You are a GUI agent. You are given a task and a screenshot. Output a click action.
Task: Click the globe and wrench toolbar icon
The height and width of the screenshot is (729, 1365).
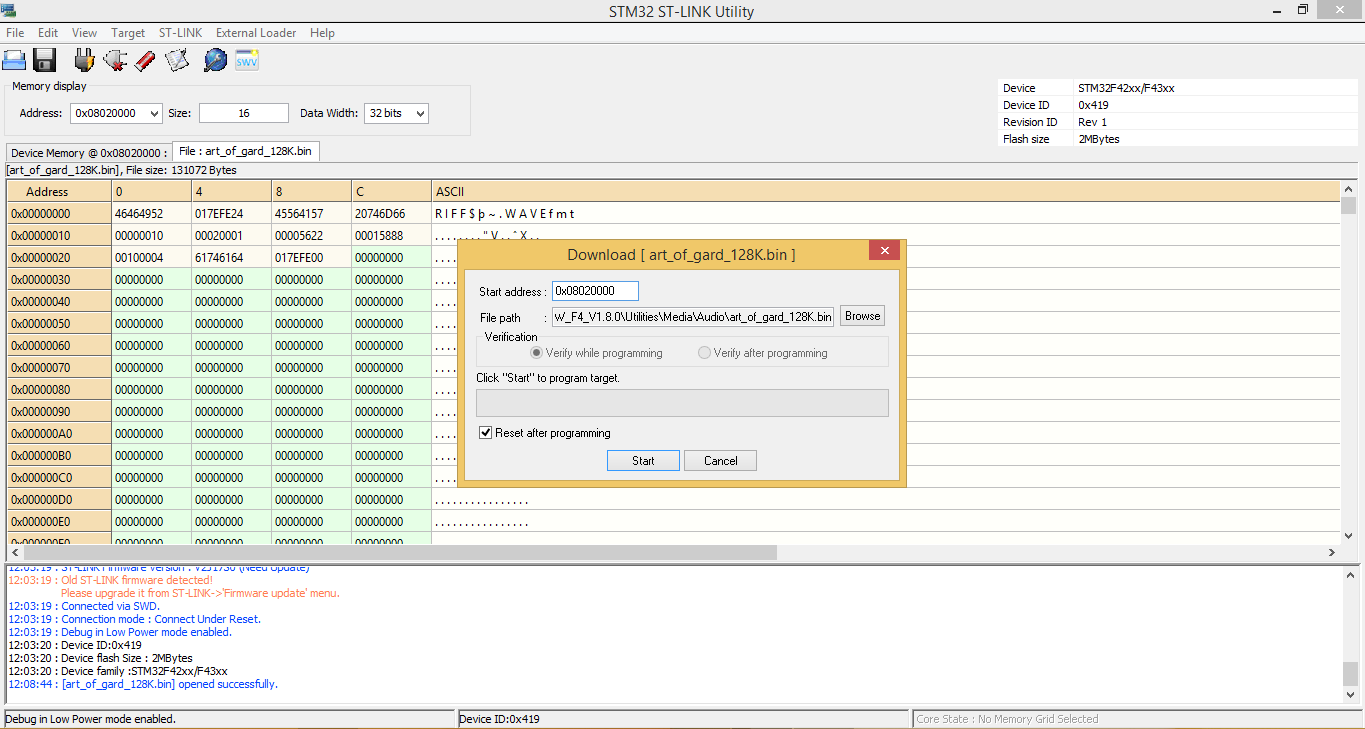pyautogui.click(x=215, y=60)
